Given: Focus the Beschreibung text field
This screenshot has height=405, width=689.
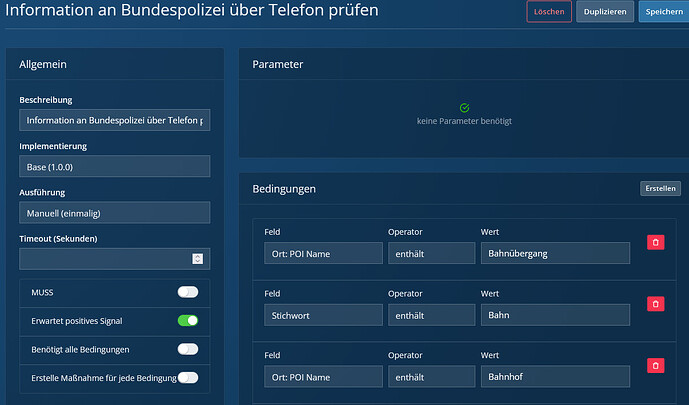Looking at the screenshot, I should click(x=115, y=120).
